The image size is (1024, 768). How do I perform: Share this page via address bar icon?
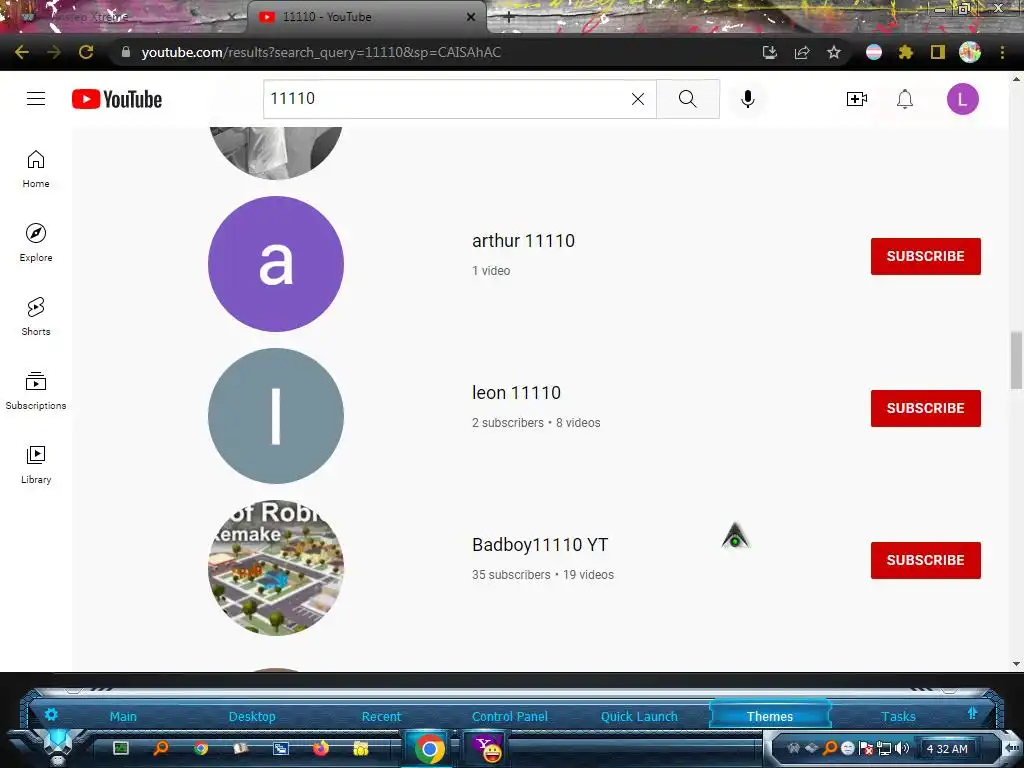point(802,52)
